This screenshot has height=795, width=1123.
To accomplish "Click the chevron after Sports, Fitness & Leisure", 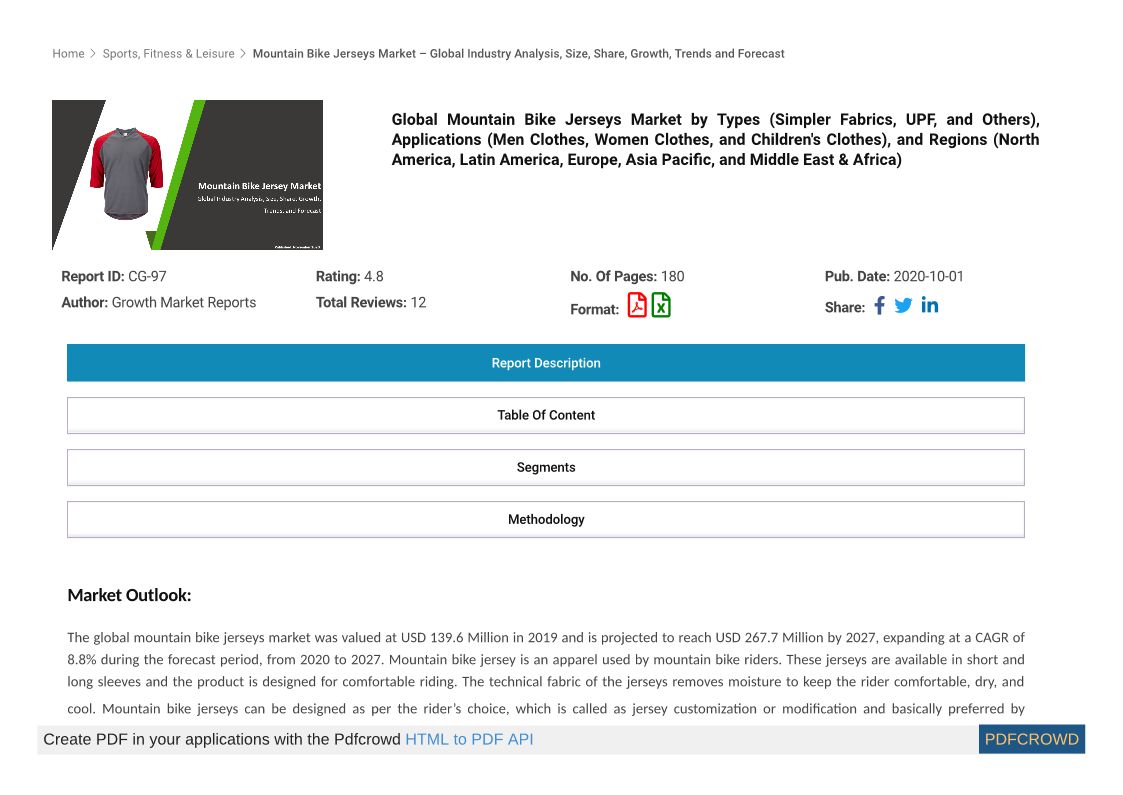I will pyautogui.click(x=243, y=54).
